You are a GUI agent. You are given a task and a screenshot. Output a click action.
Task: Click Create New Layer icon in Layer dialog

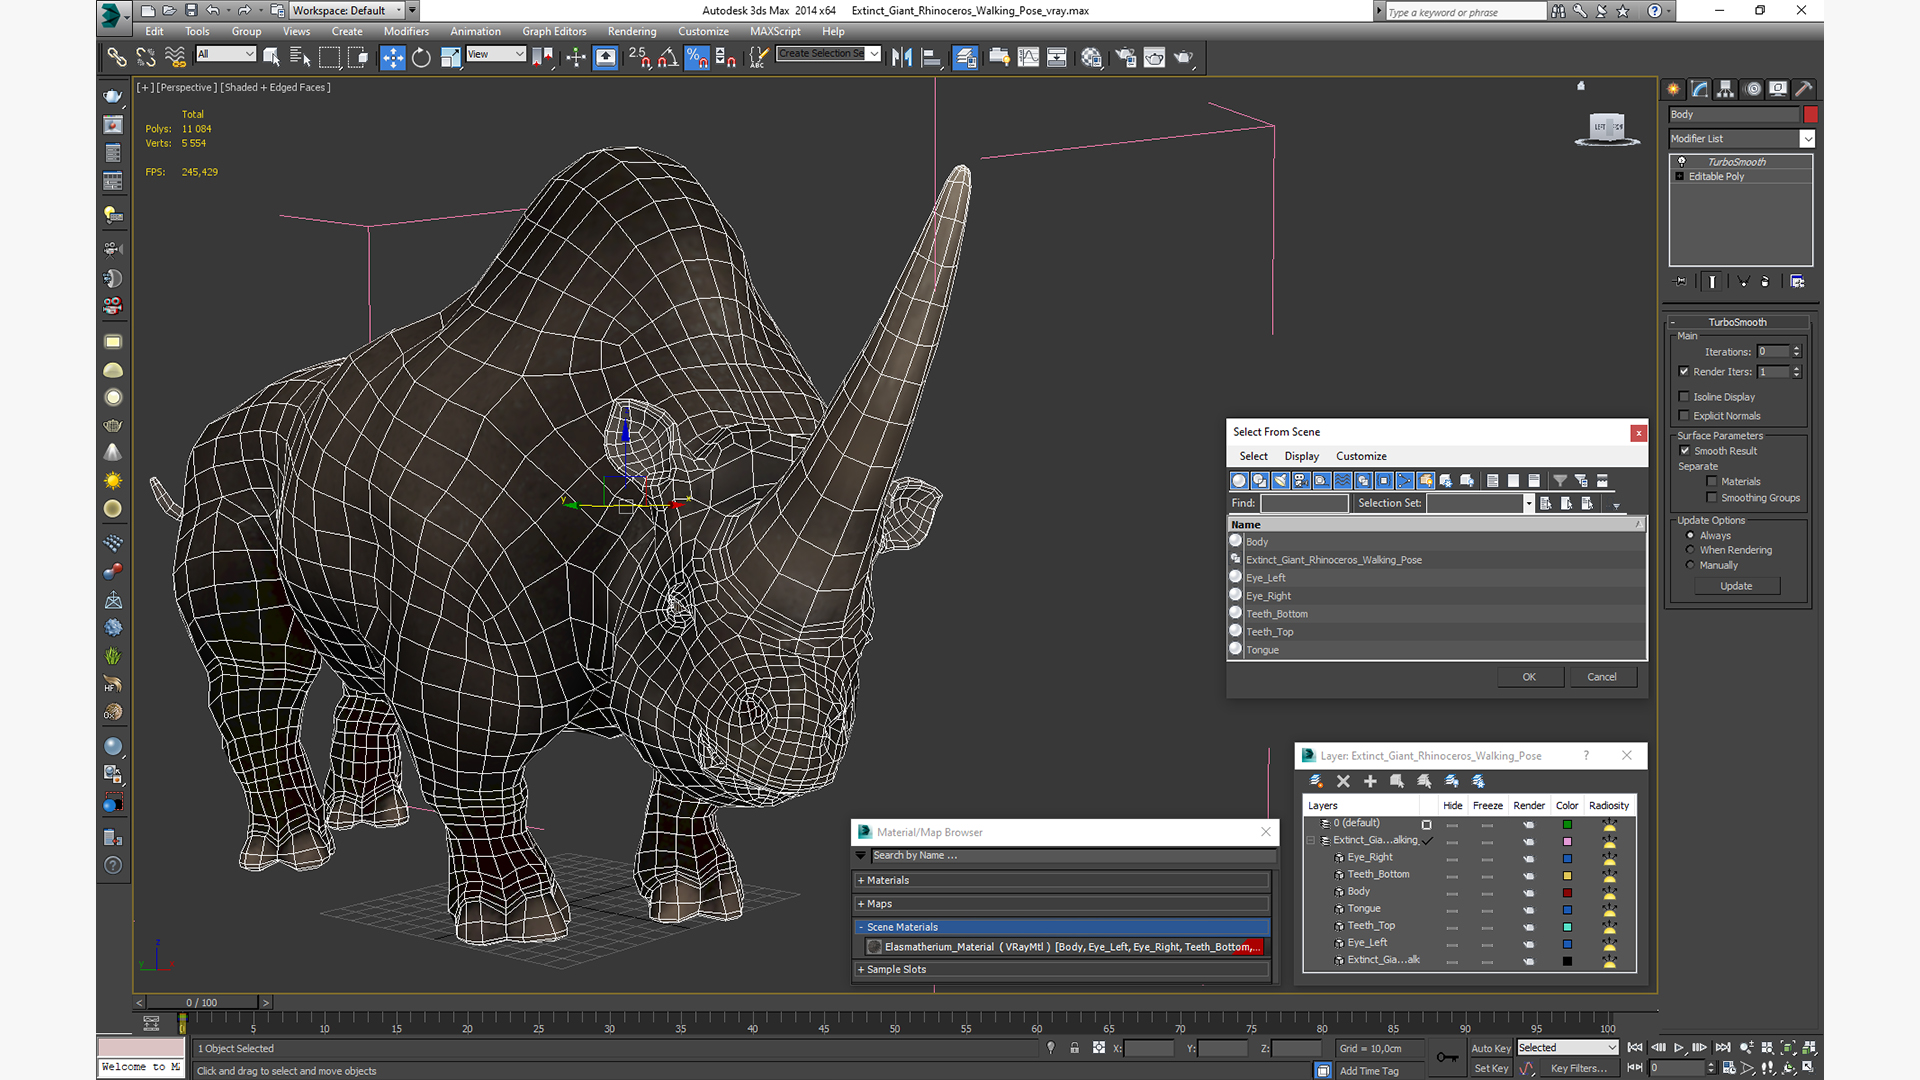coord(1316,781)
